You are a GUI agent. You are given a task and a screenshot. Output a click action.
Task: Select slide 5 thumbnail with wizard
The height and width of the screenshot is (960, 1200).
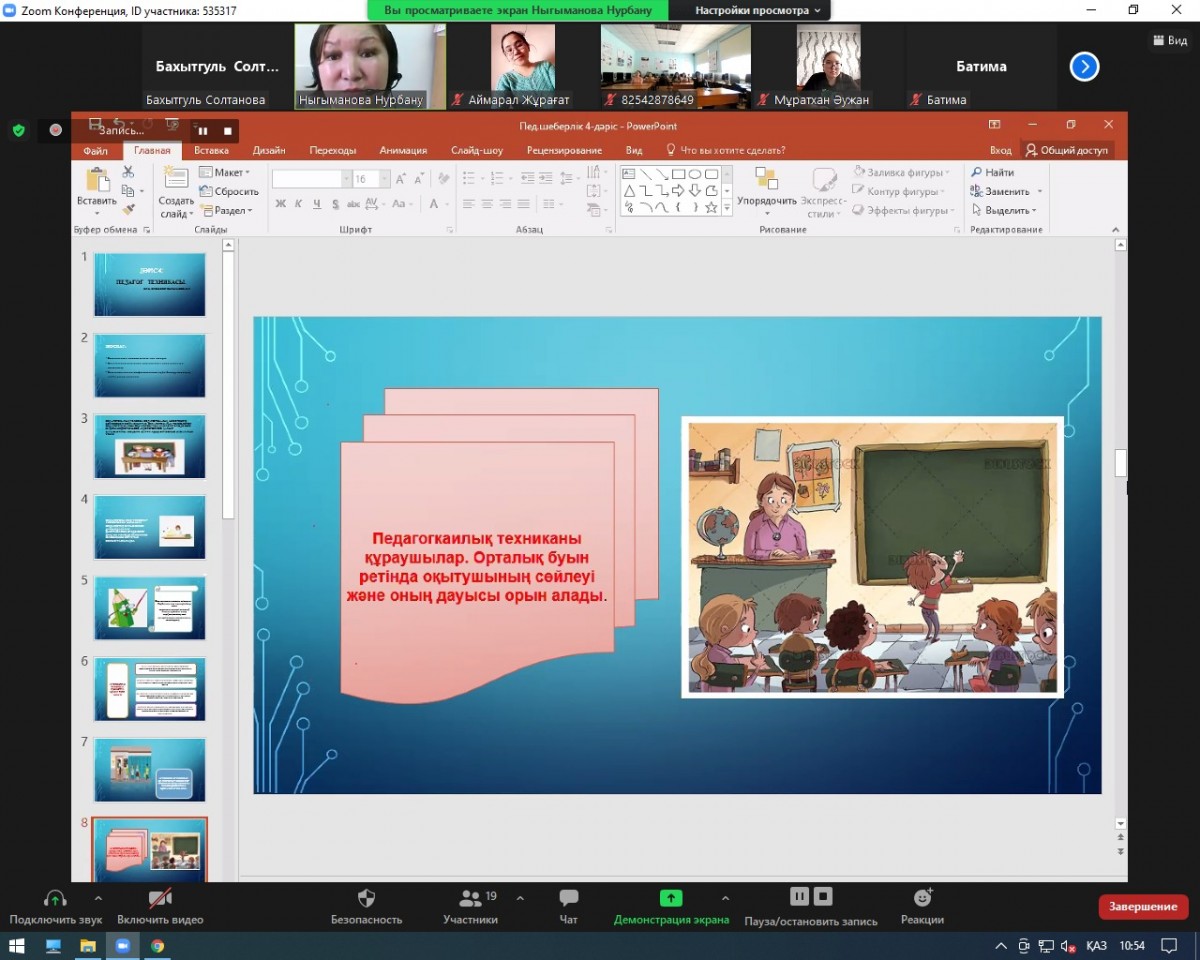[149, 608]
